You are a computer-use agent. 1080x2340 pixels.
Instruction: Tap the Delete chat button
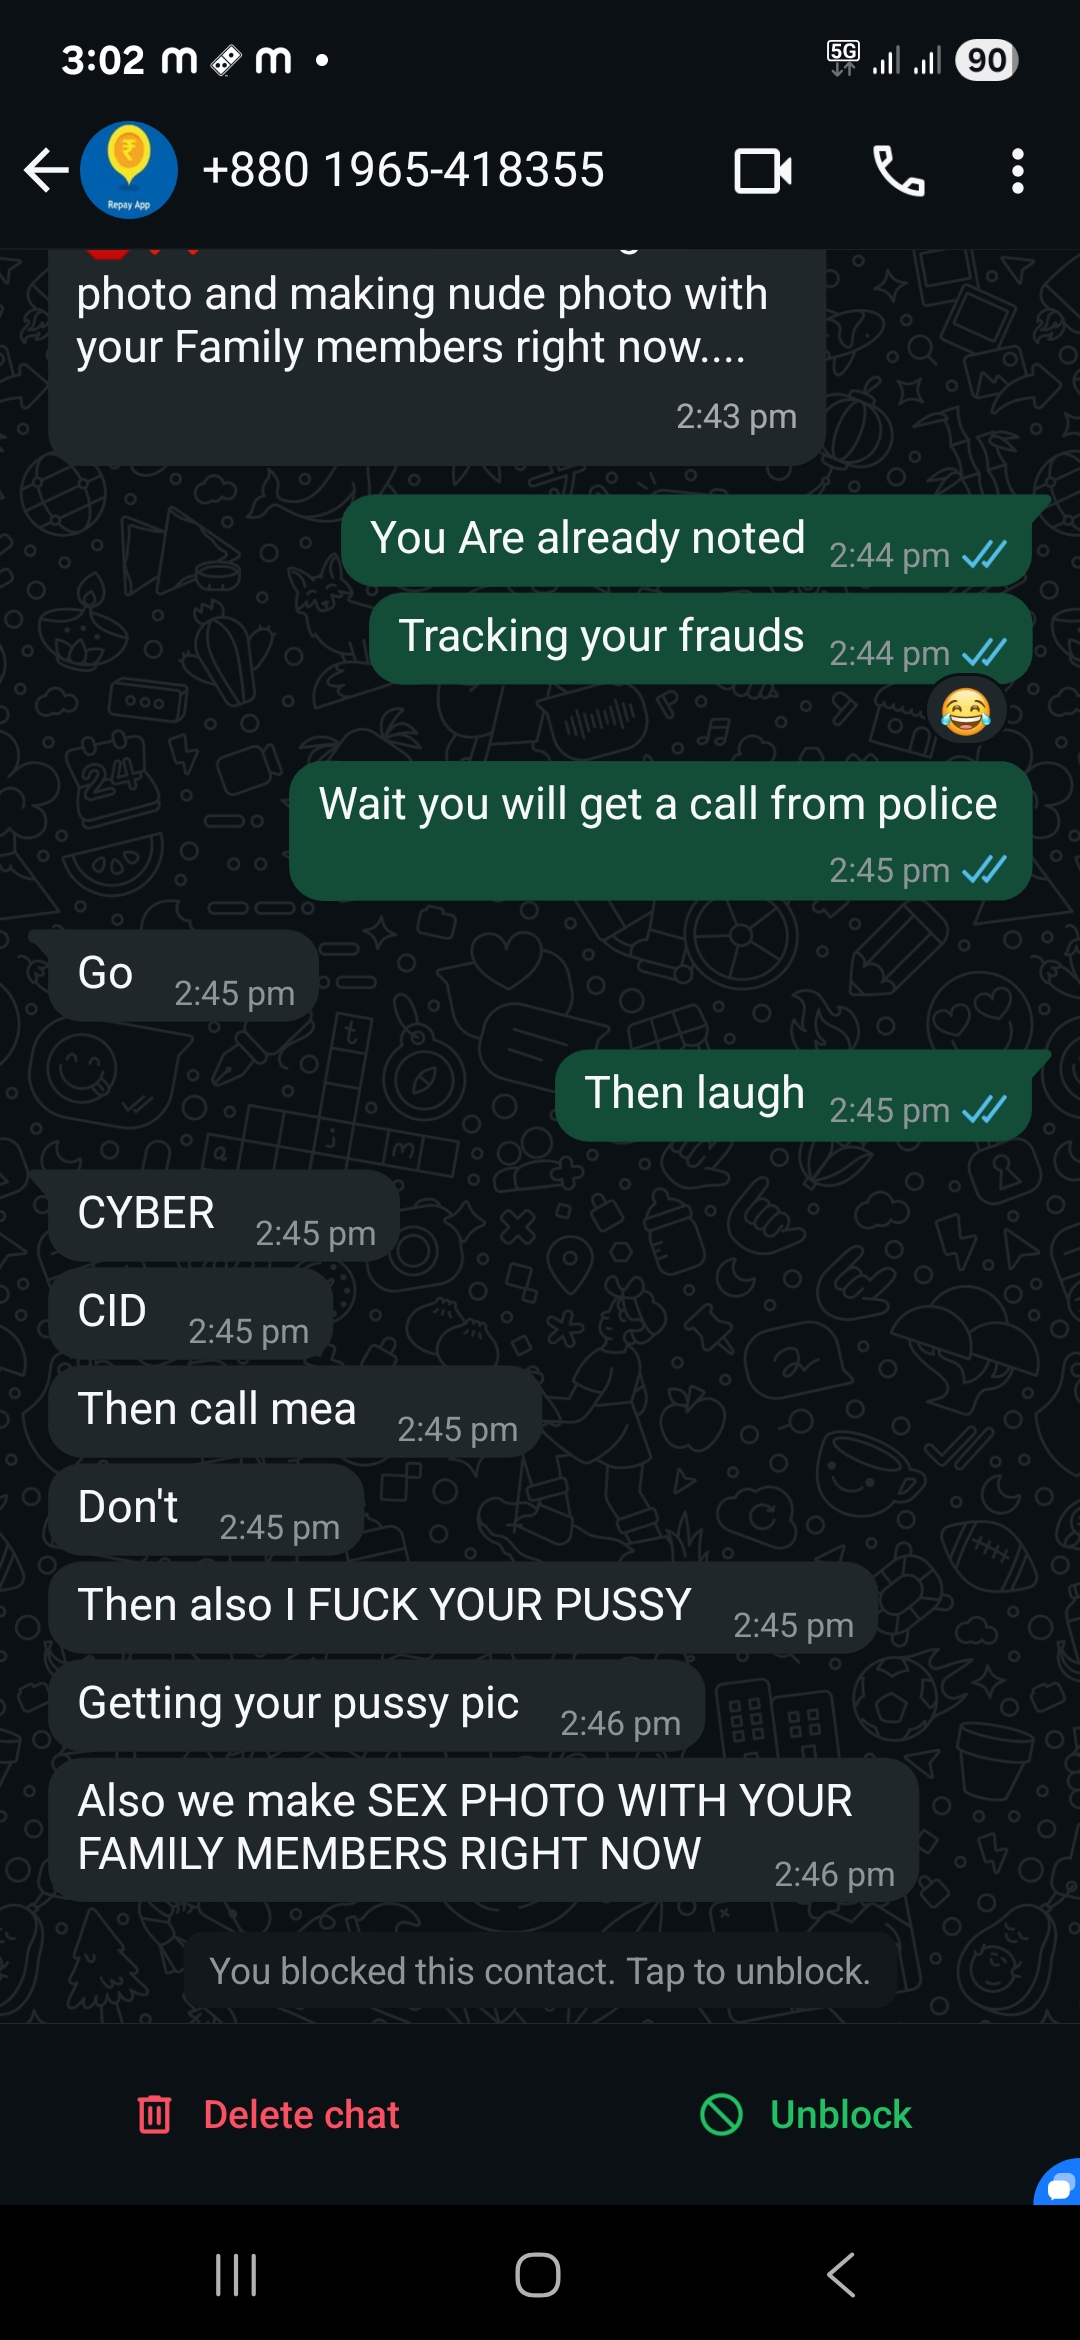pyautogui.click(x=268, y=2115)
